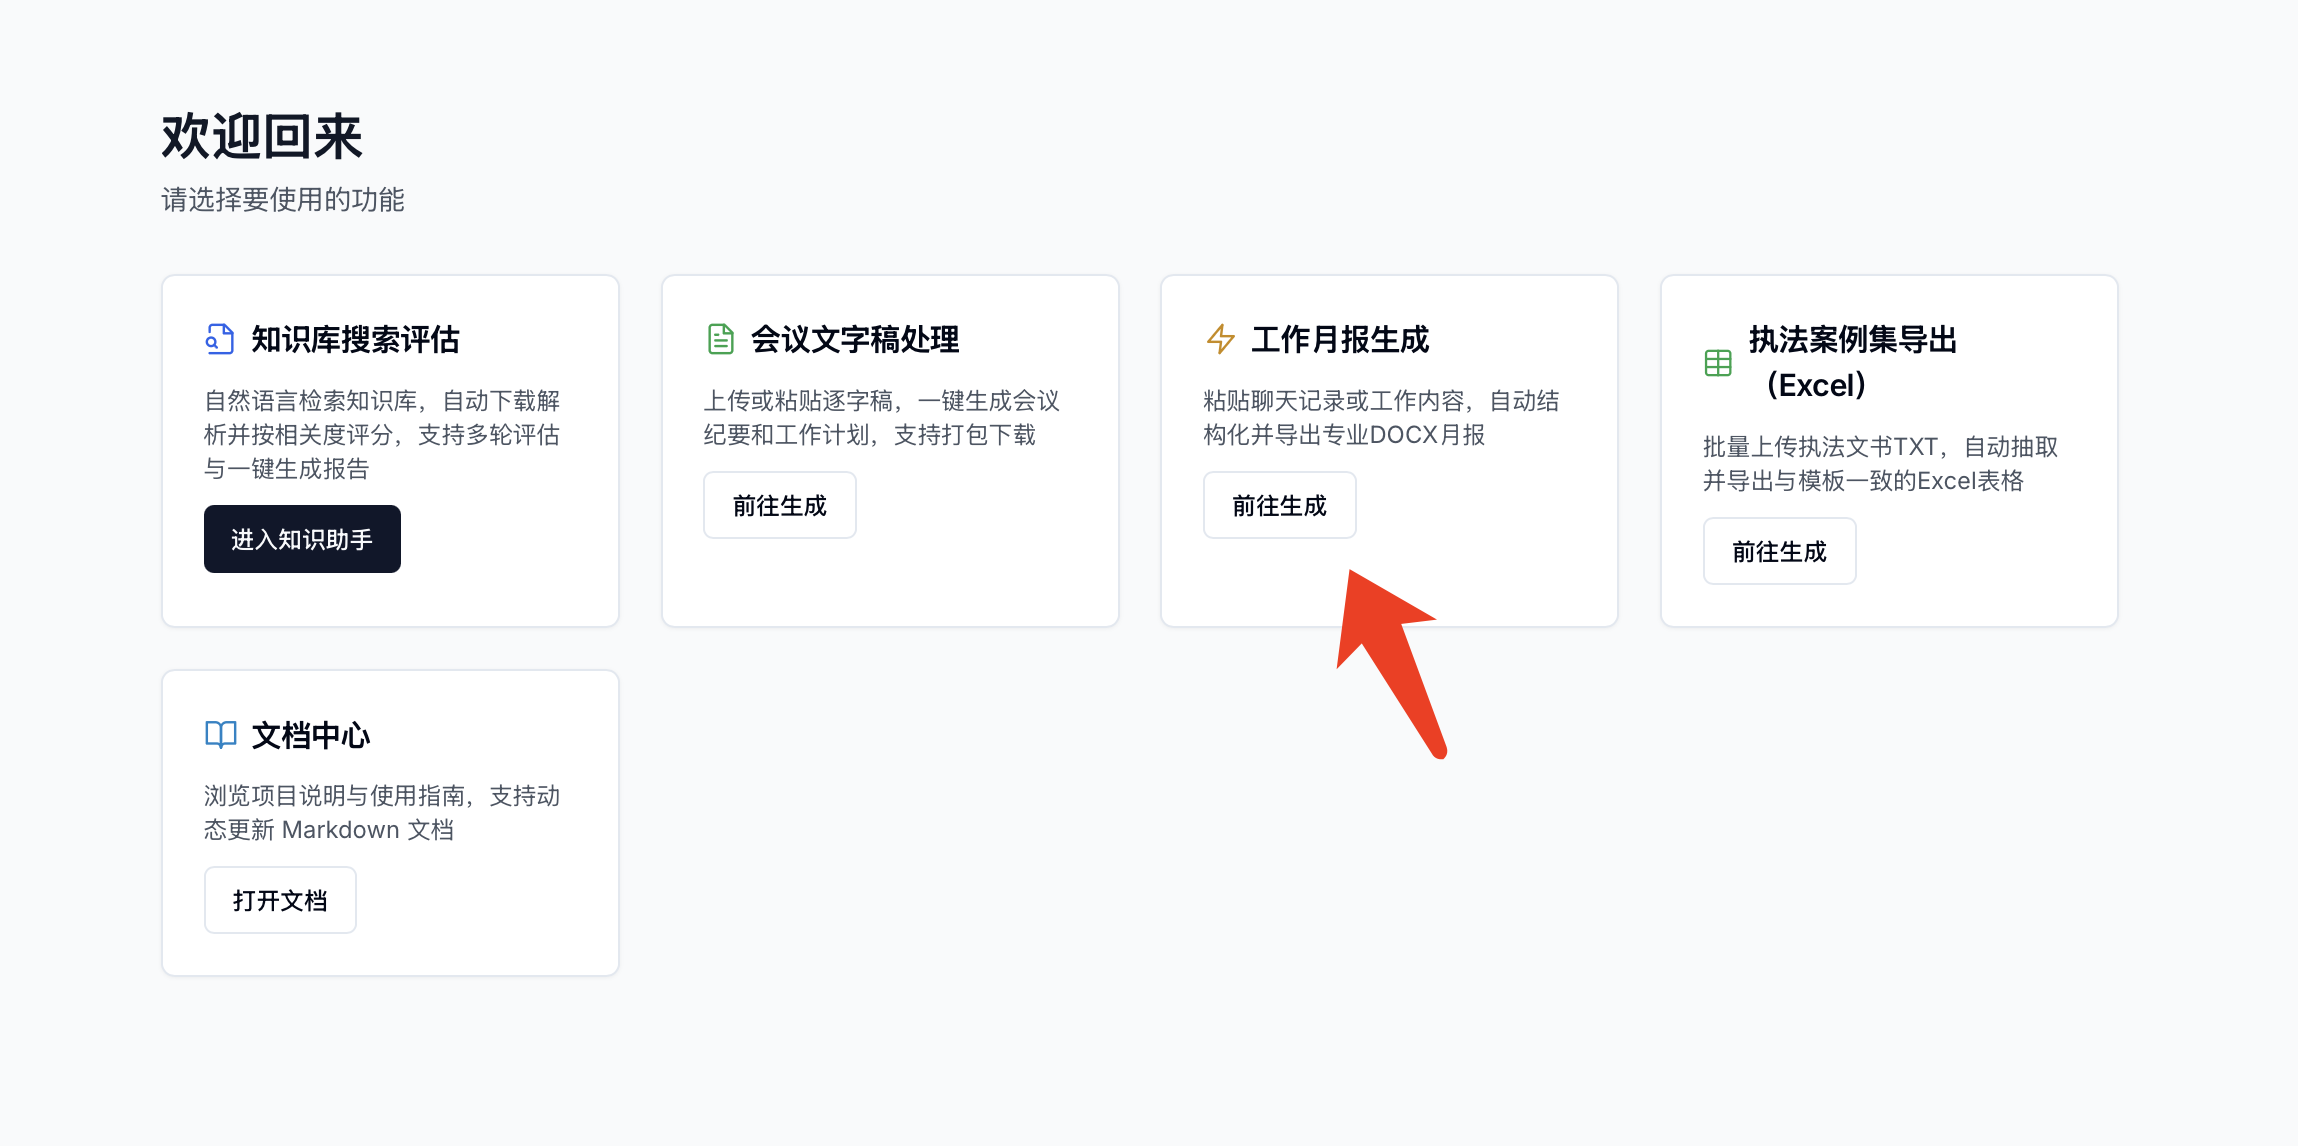Click the open book icon for 文档中心
The width and height of the screenshot is (2298, 1146).
point(220,735)
